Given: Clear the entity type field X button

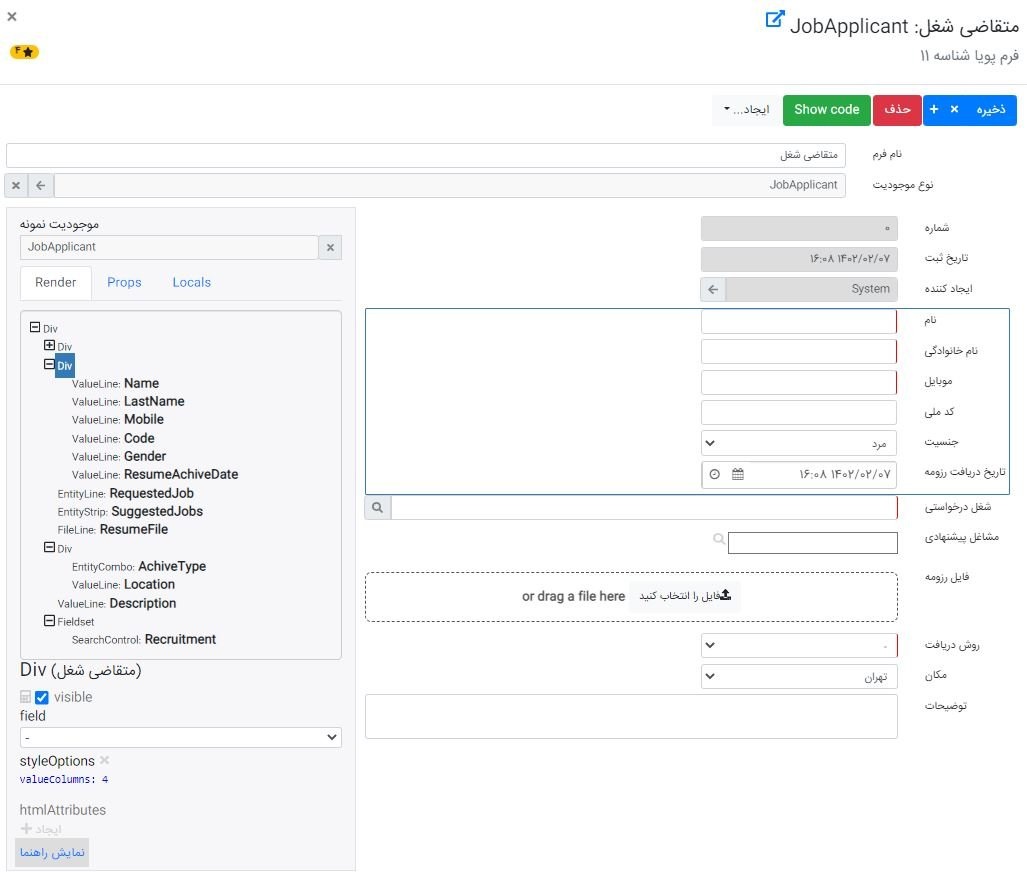Looking at the screenshot, I should pyautogui.click(x=16, y=186).
